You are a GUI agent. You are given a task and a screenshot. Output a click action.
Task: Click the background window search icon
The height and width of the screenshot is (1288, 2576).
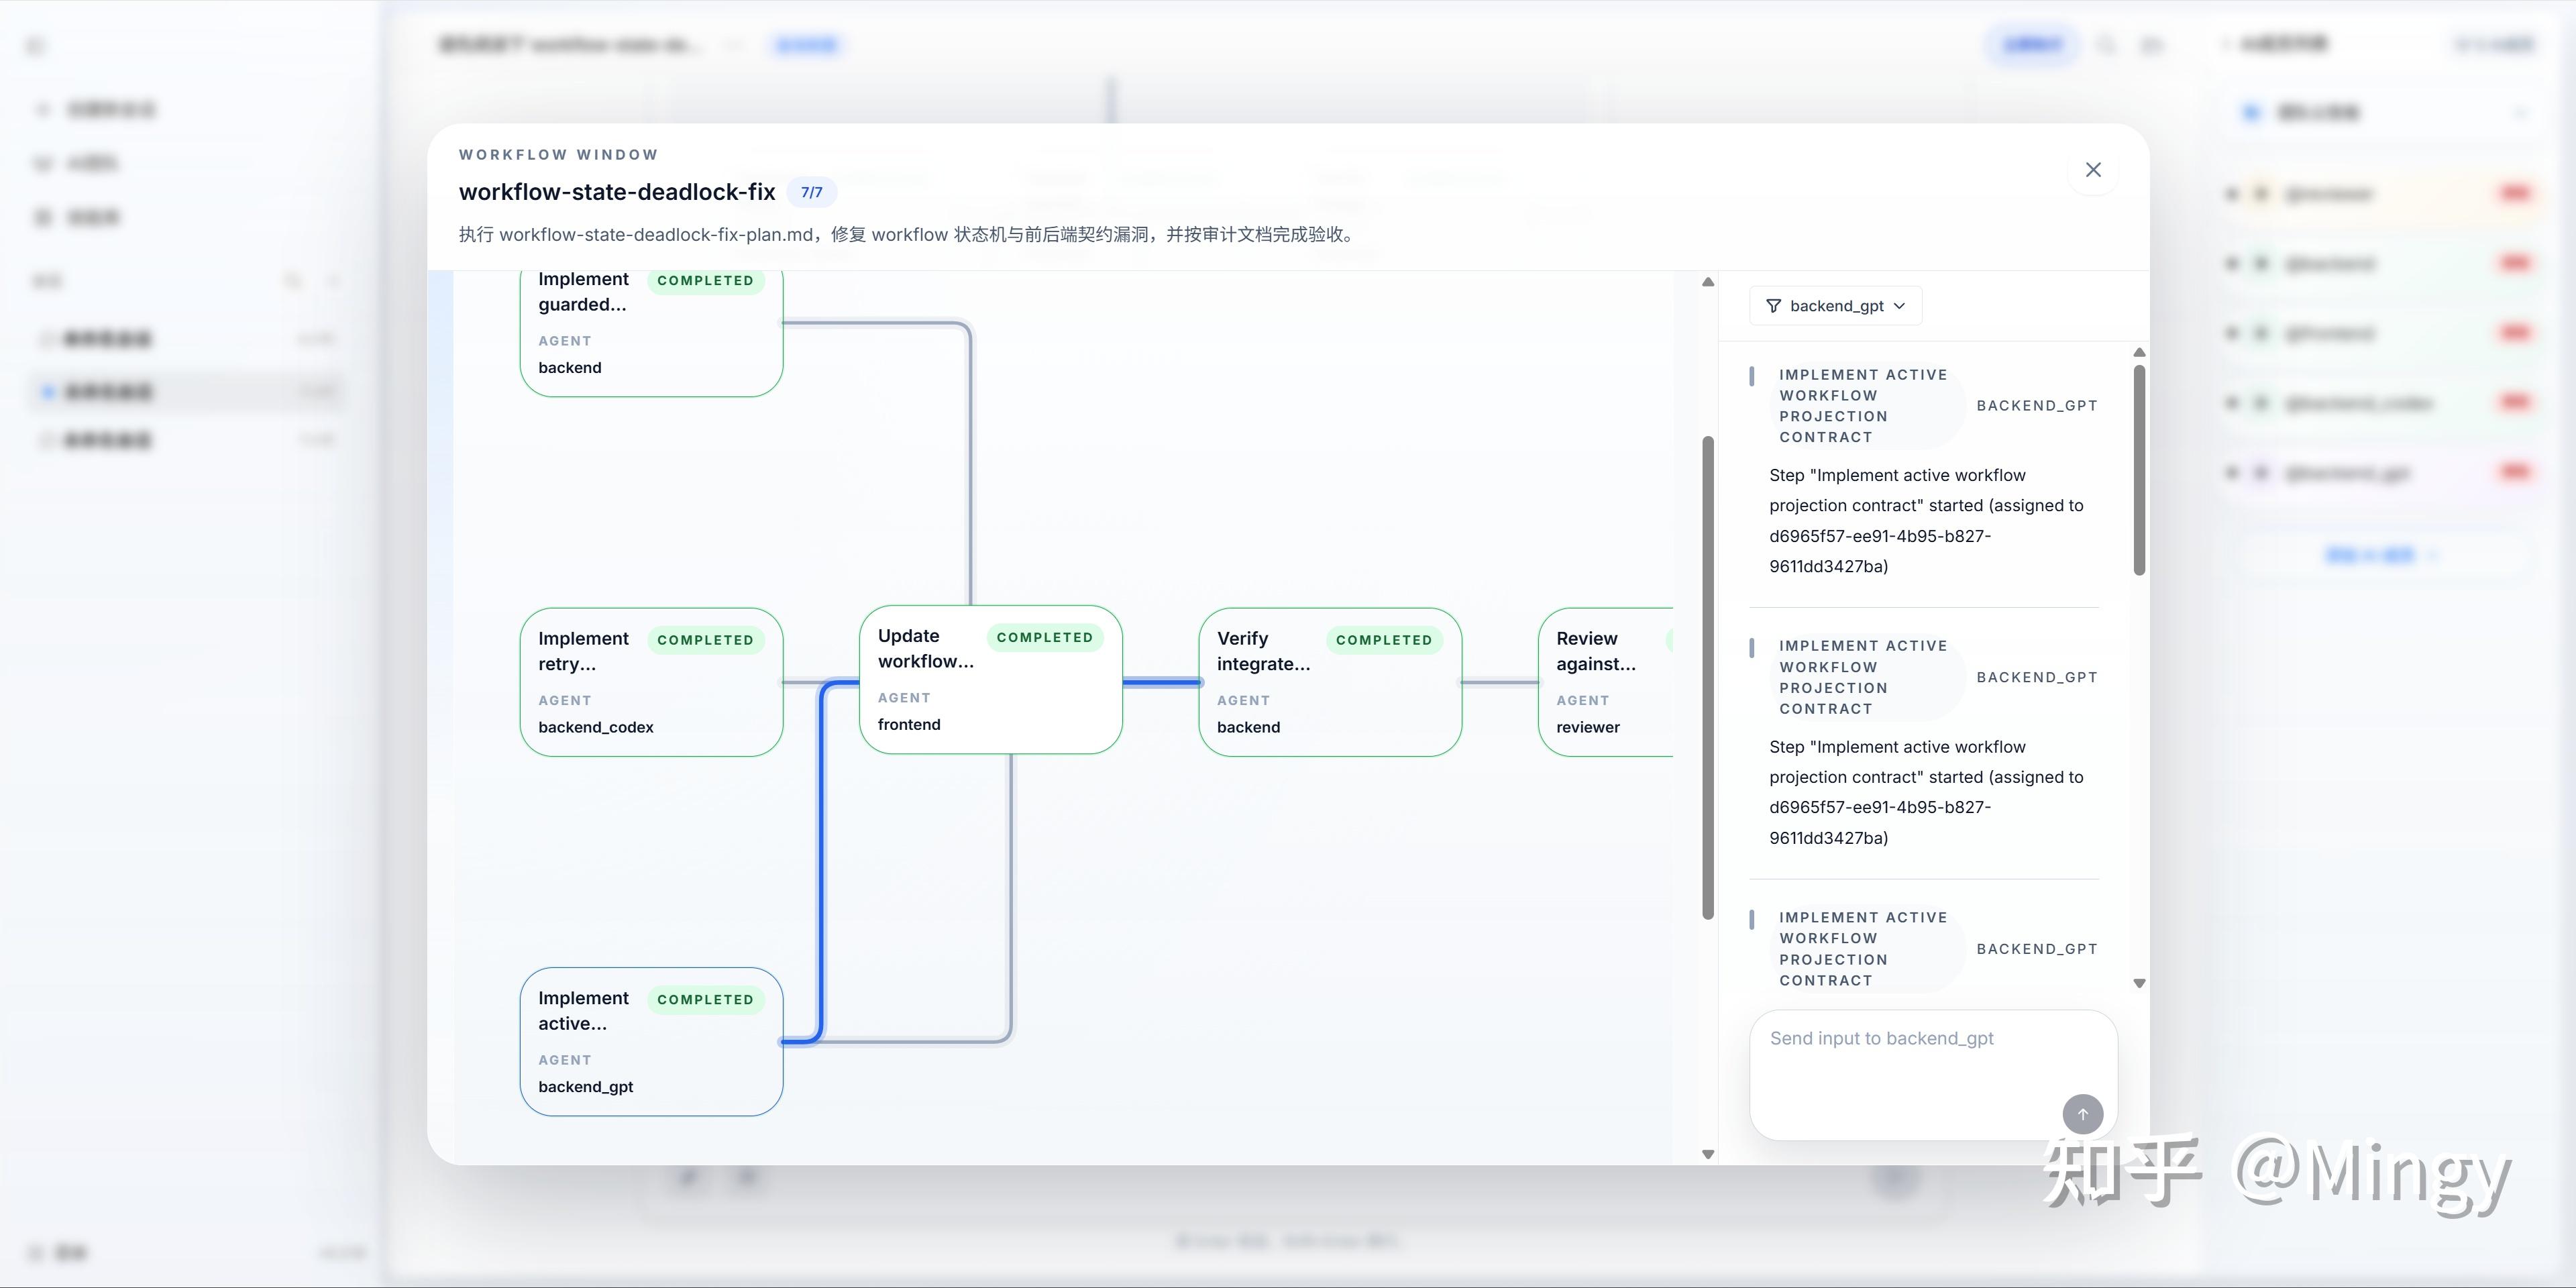(x=2105, y=45)
